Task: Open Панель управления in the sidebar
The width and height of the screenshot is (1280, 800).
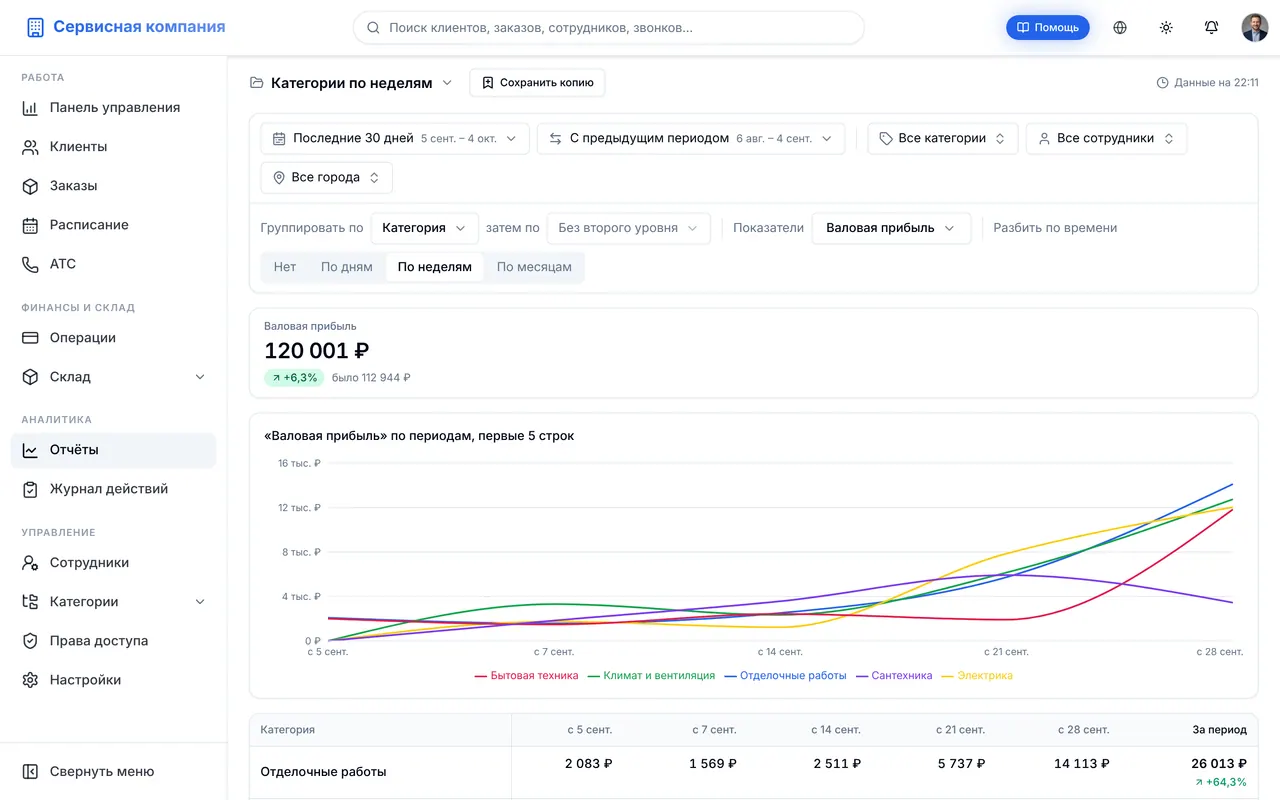Action: click(114, 107)
